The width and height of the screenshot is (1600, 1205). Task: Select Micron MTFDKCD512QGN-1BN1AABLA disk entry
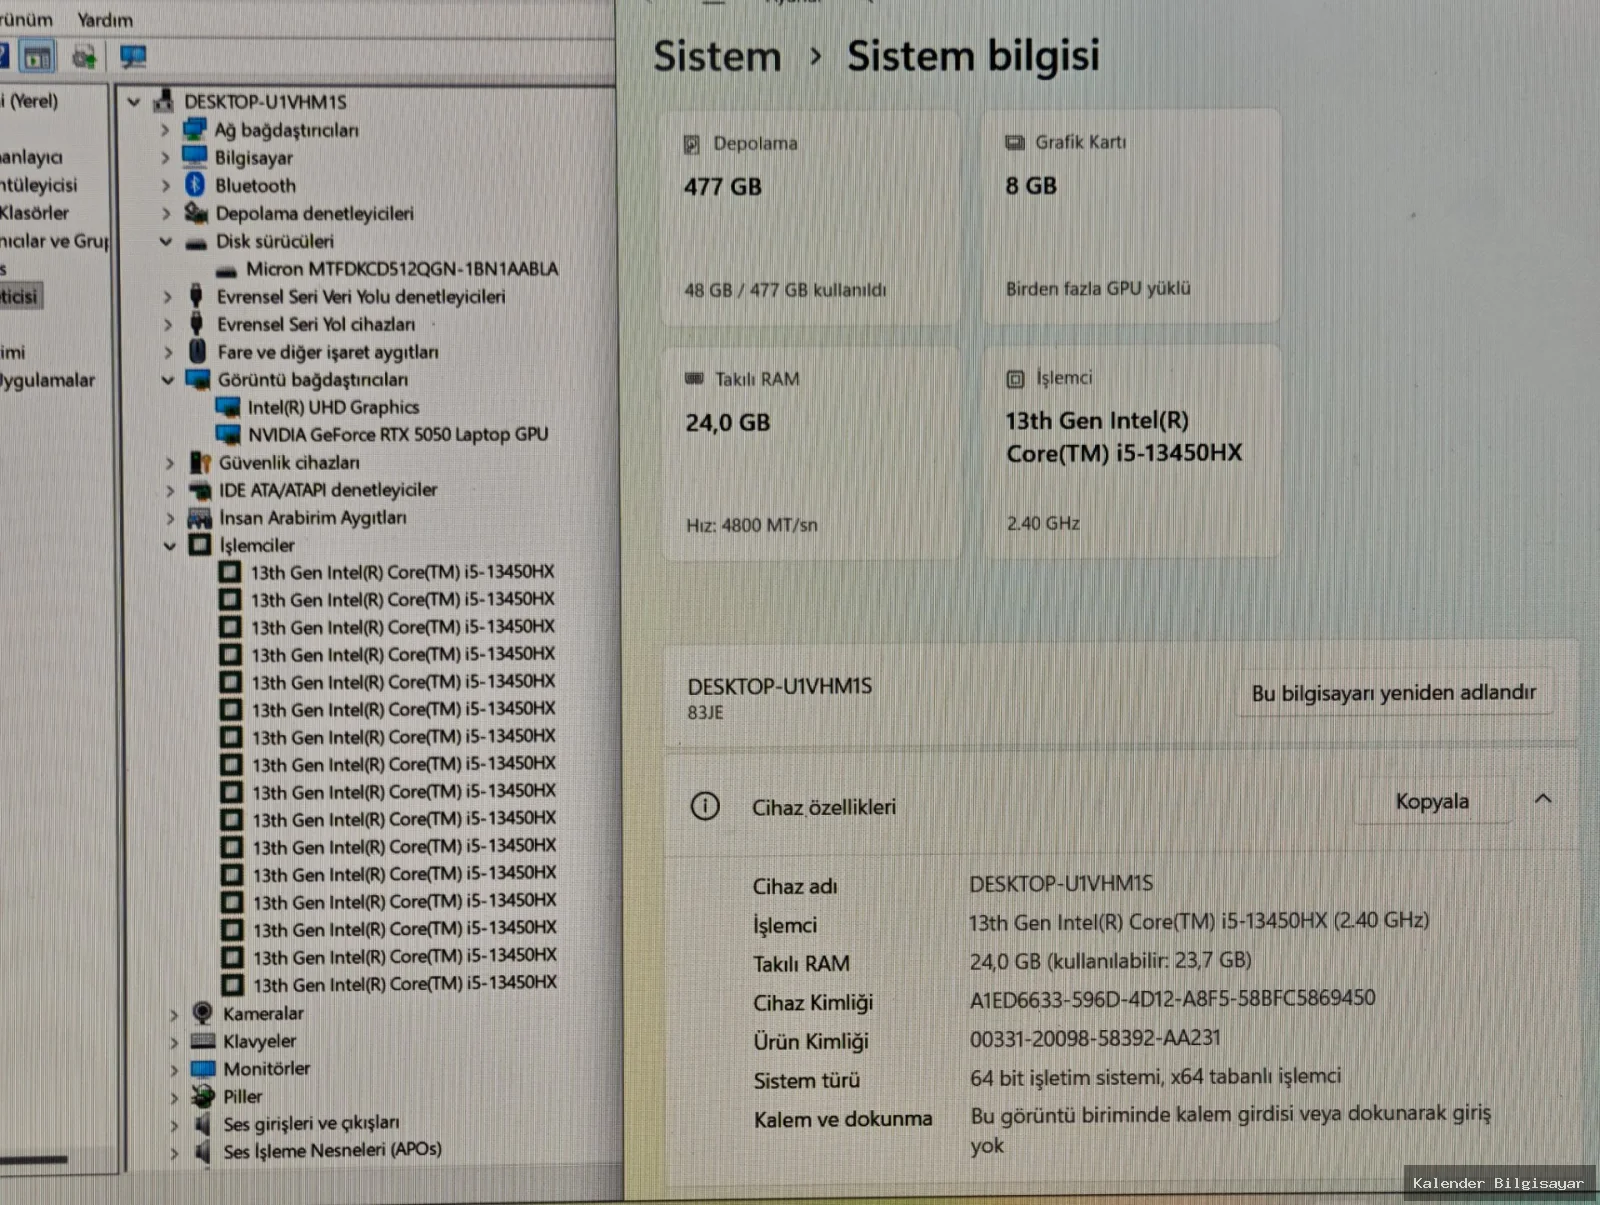coord(402,269)
